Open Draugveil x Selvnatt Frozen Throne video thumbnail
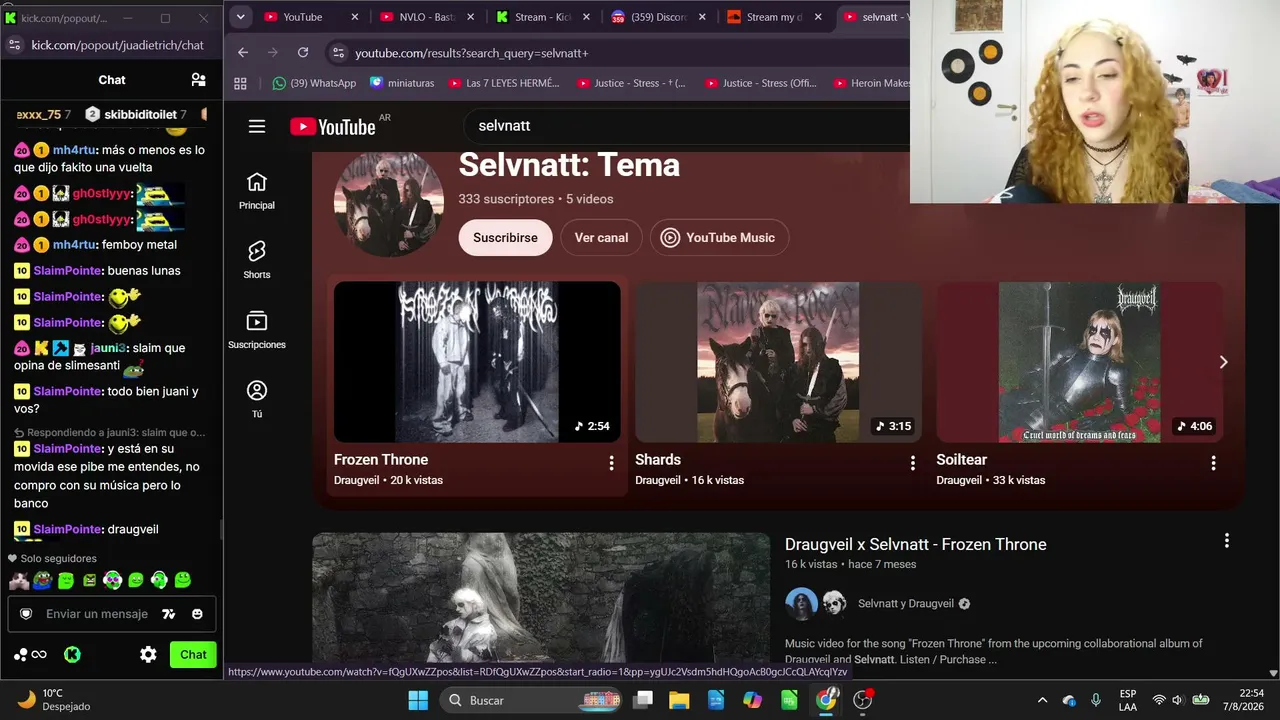Image resolution: width=1280 pixels, height=720 pixels. (x=541, y=600)
